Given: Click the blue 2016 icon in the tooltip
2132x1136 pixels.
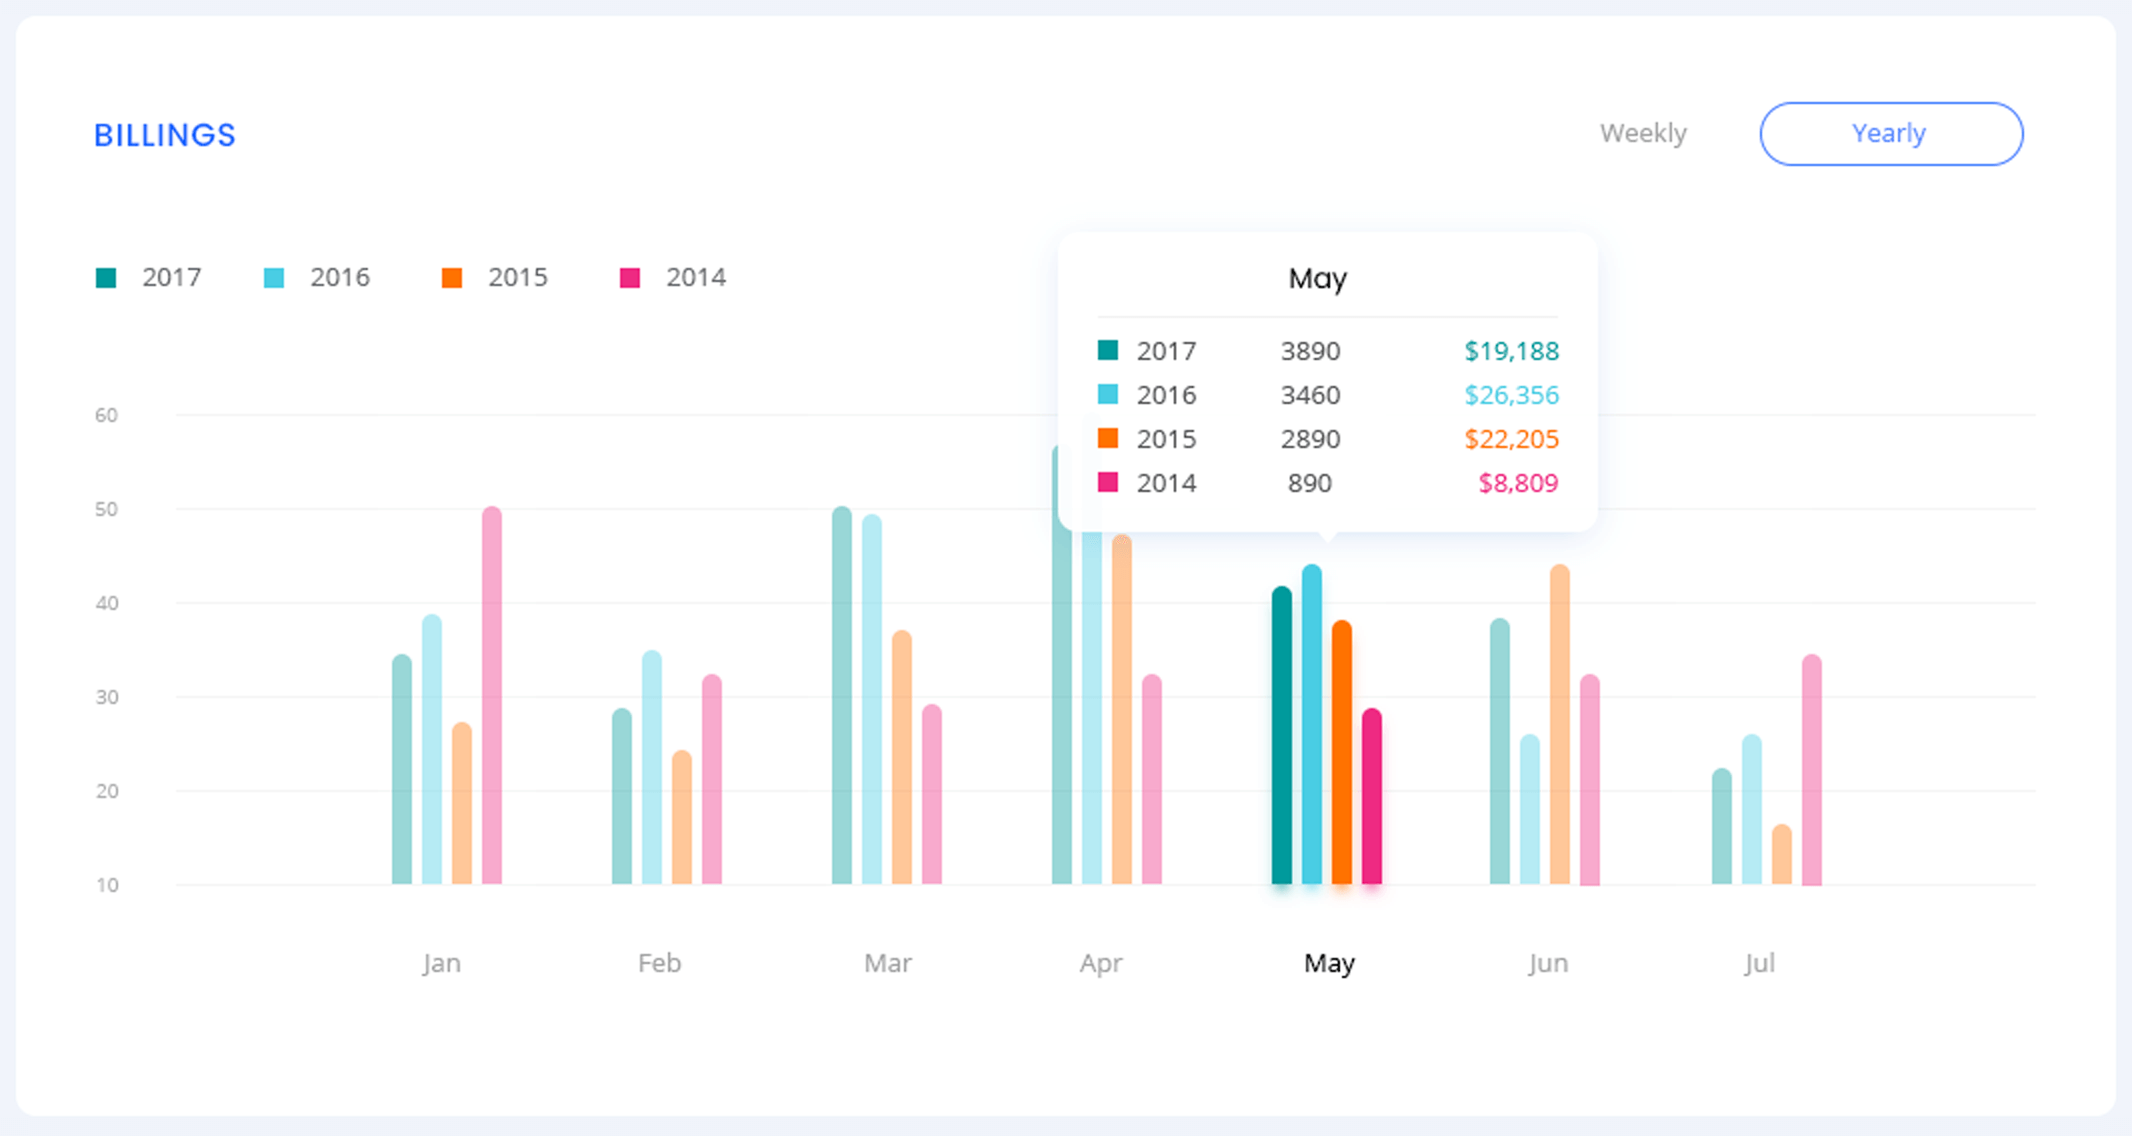Looking at the screenshot, I should (1106, 395).
